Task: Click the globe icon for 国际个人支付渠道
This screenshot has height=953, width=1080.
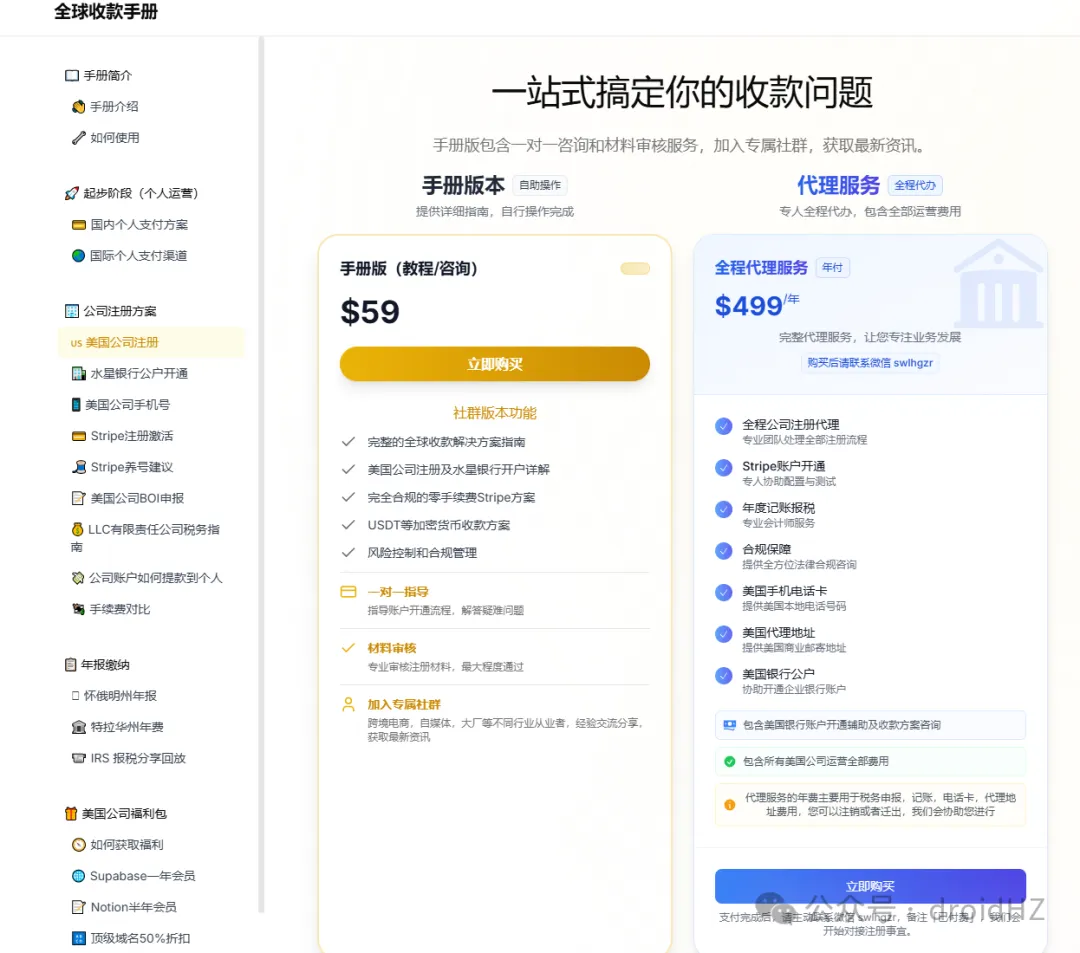Action: (x=78, y=256)
